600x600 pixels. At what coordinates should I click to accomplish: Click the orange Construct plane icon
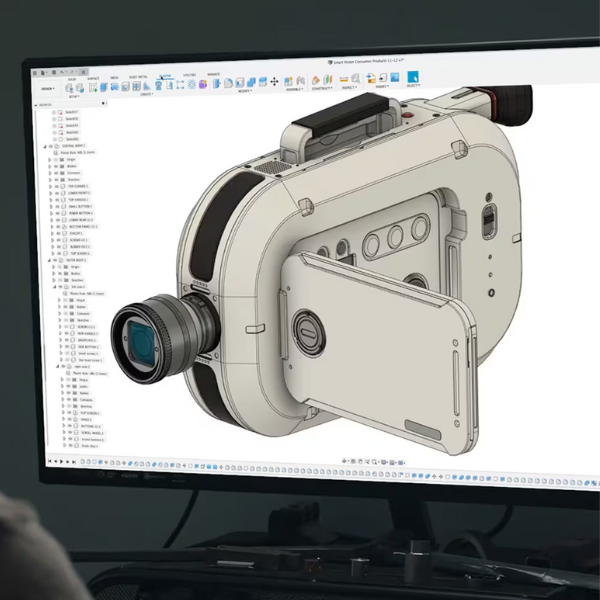pyautogui.click(x=316, y=80)
